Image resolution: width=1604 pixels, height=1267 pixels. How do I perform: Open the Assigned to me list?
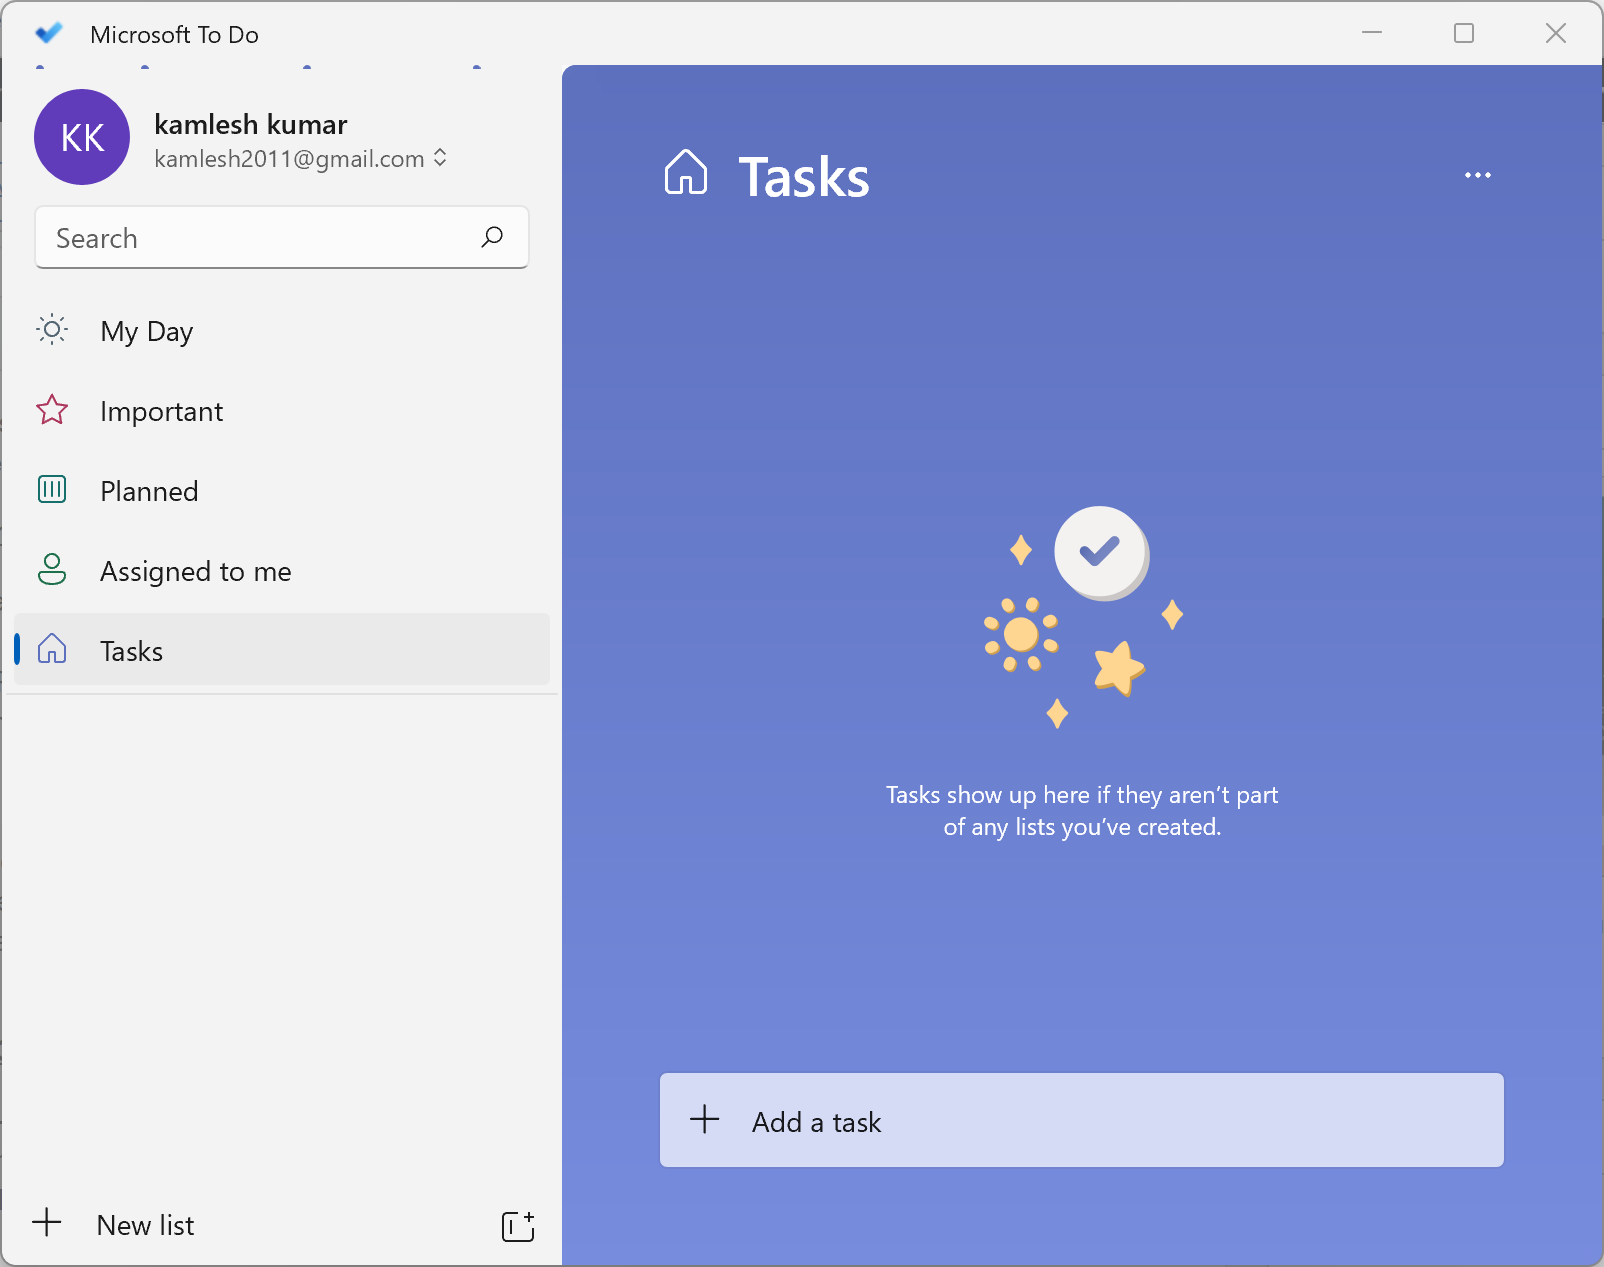(282, 571)
